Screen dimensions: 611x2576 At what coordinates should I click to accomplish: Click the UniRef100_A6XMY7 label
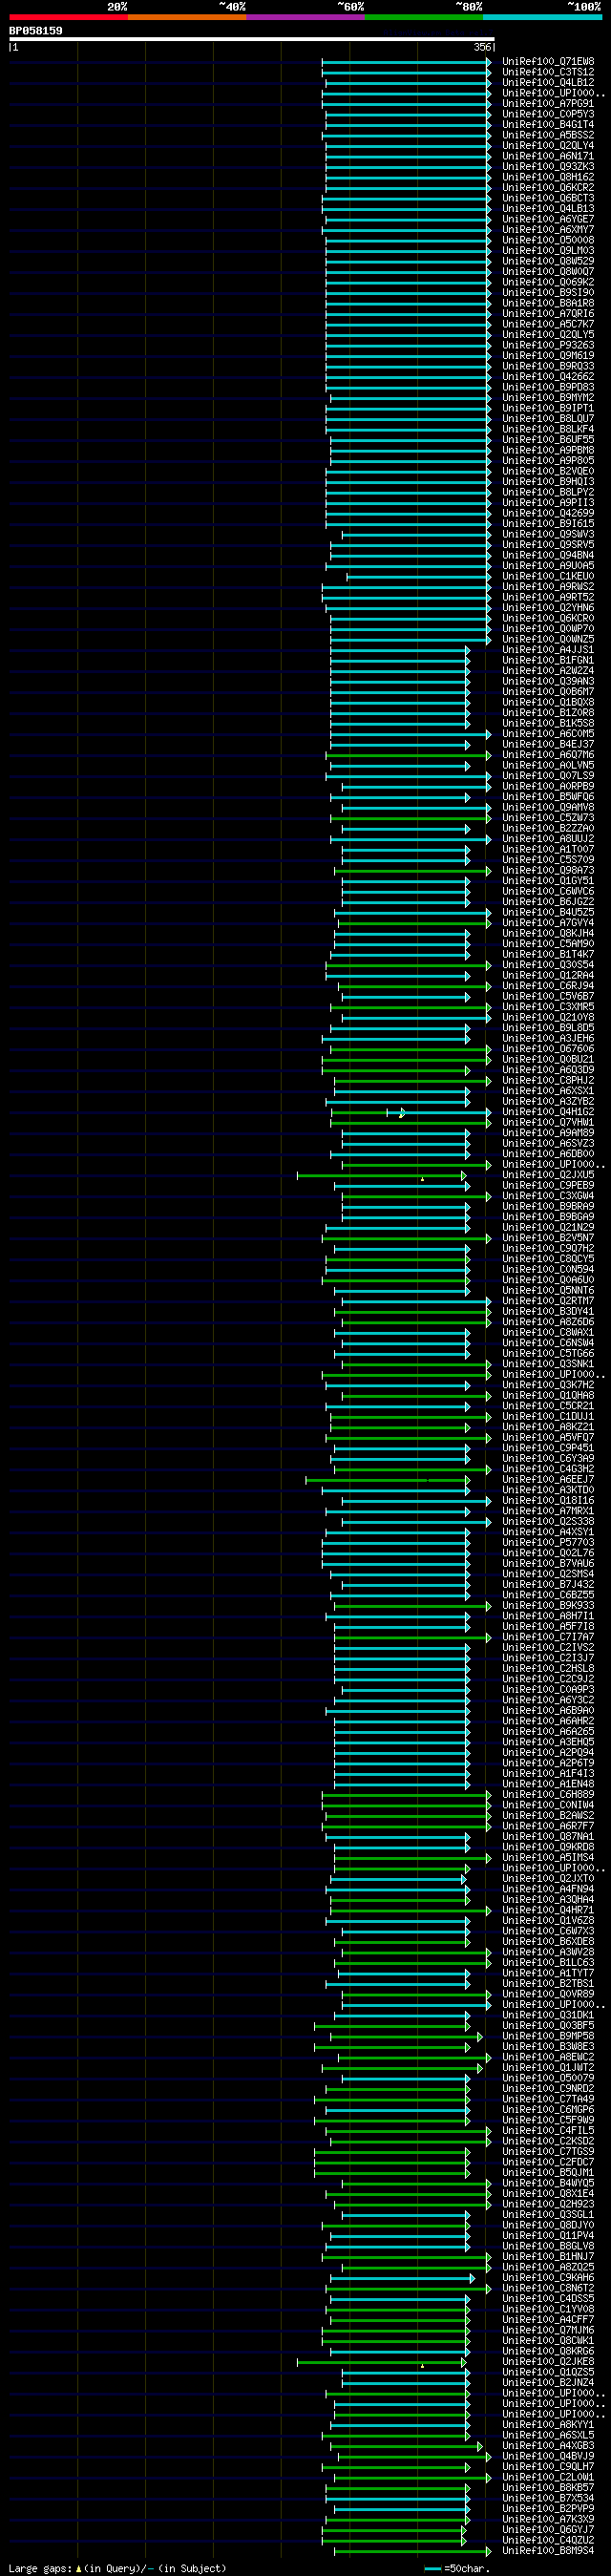[548, 230]
